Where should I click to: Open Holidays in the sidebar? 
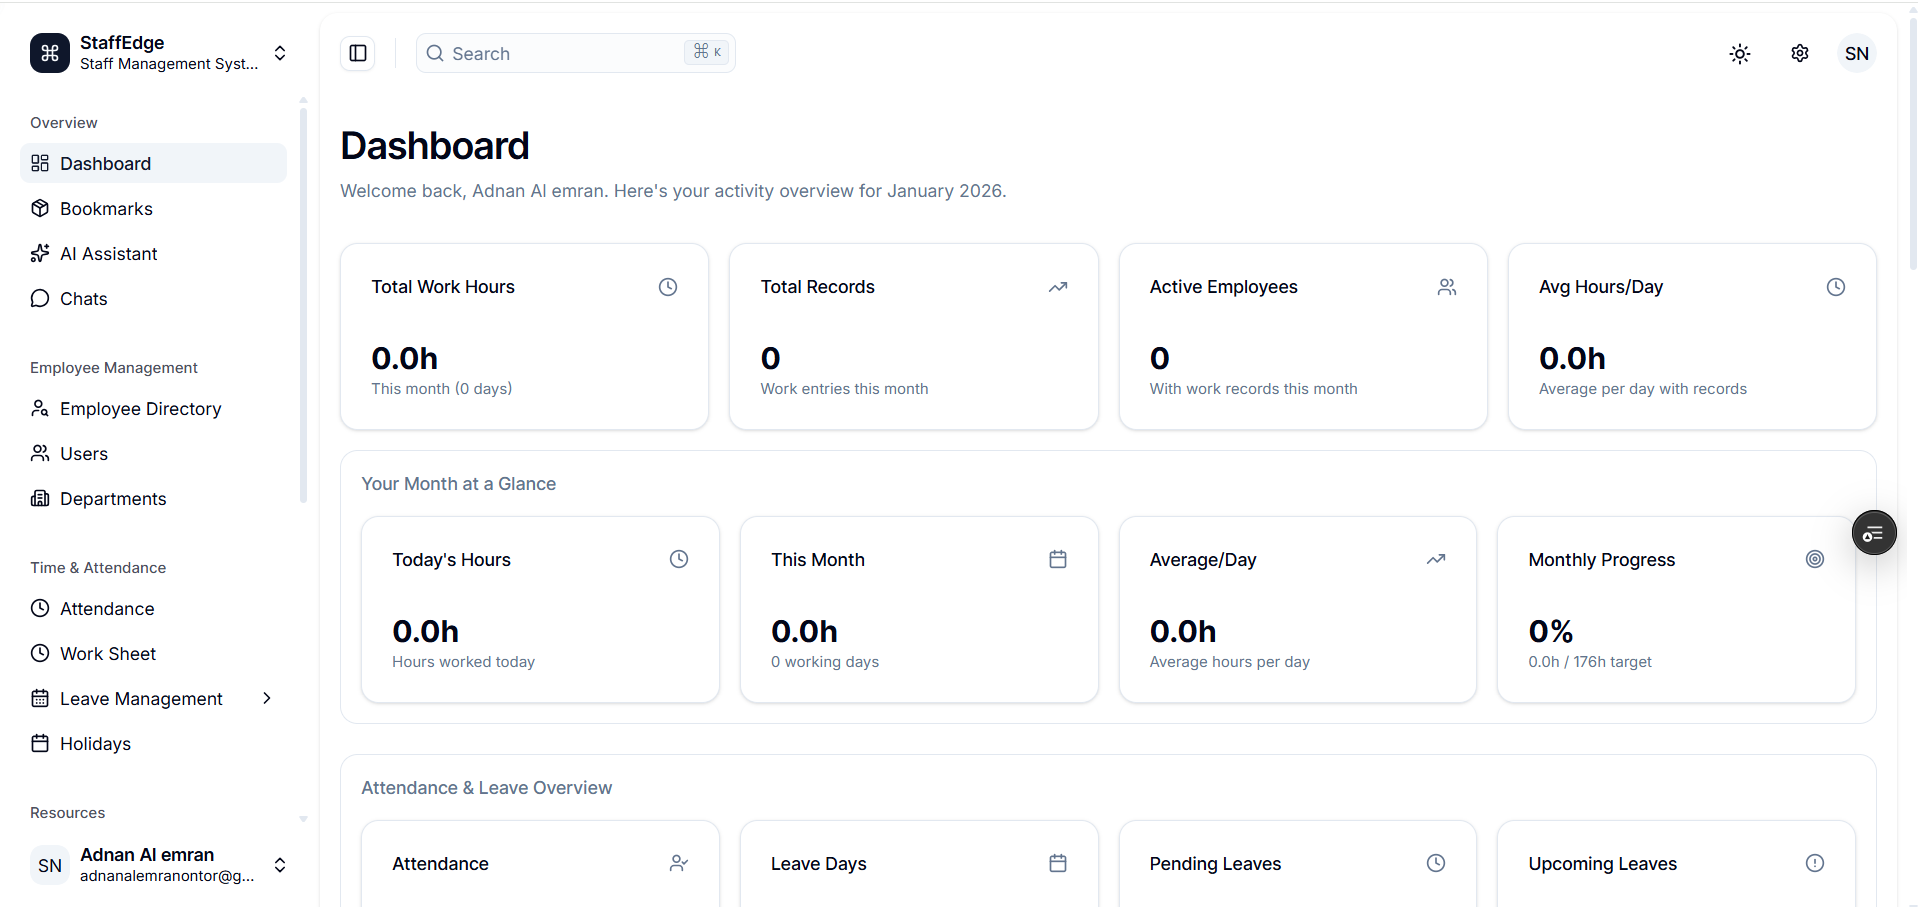[x=153, y=743]
